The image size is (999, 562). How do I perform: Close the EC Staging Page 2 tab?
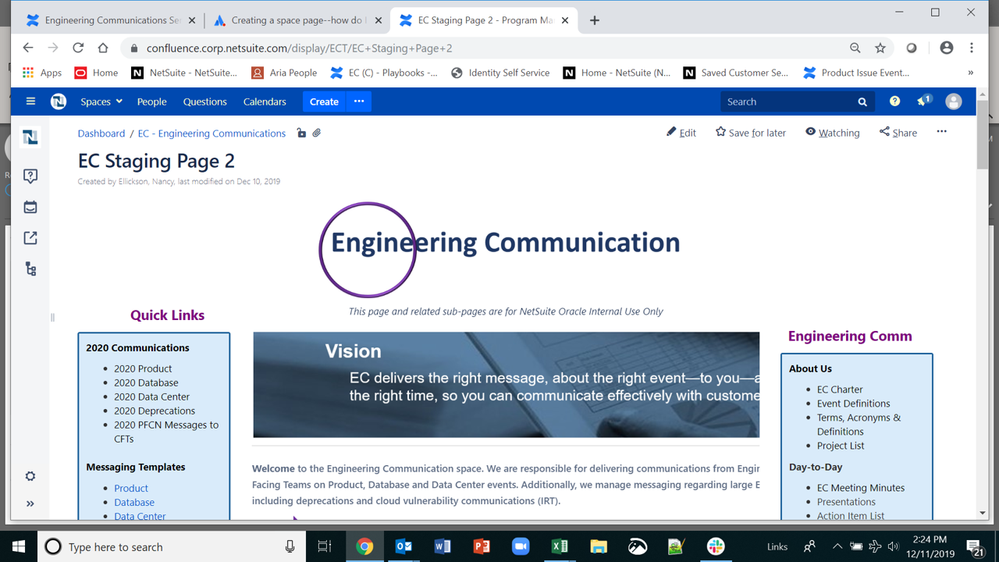[x=564, y=20]
